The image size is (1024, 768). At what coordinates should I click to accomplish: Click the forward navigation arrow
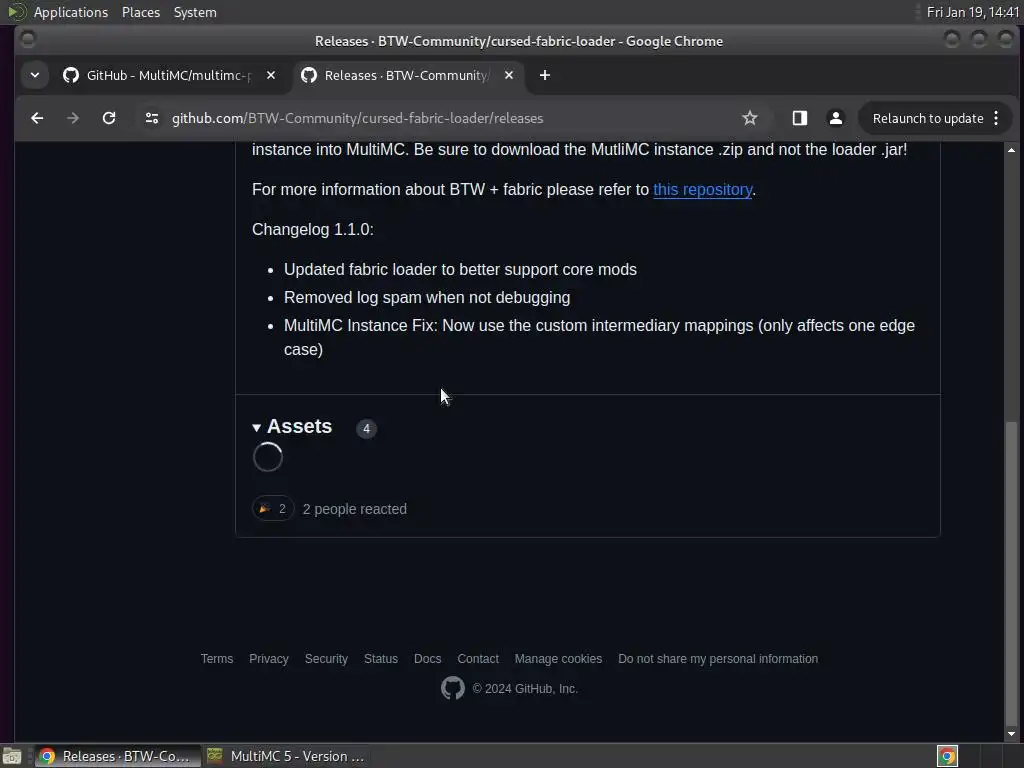click(x=73, y=118)
